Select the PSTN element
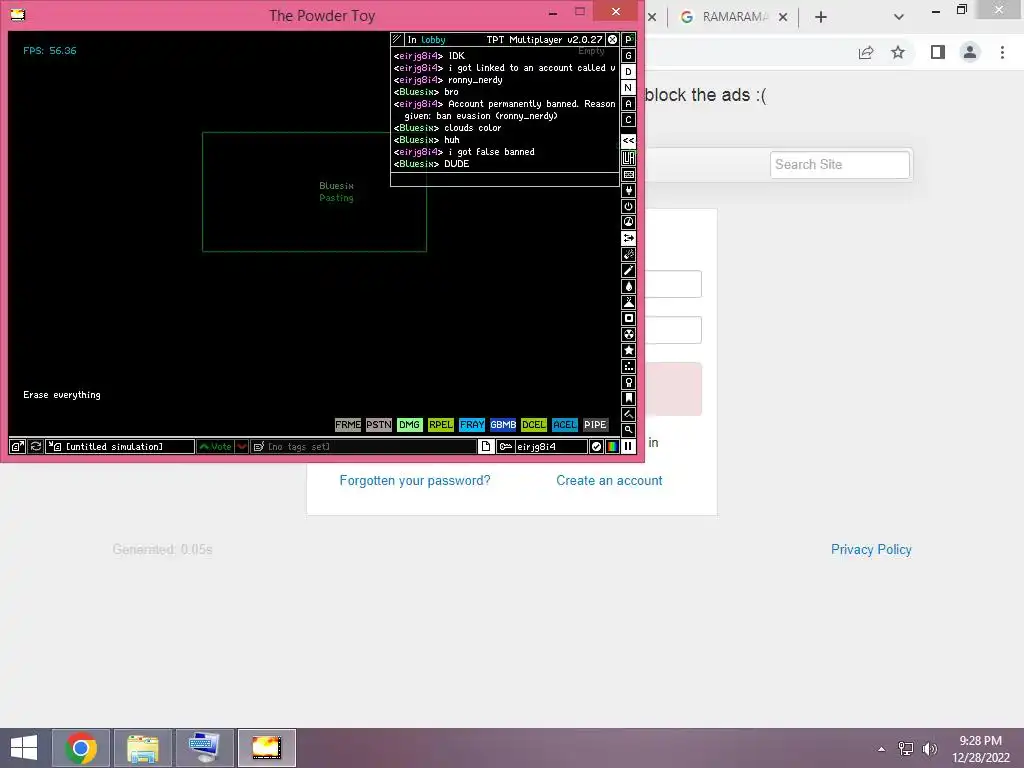This screenshot has height=768, width=1024. click(x=379, y=425)
